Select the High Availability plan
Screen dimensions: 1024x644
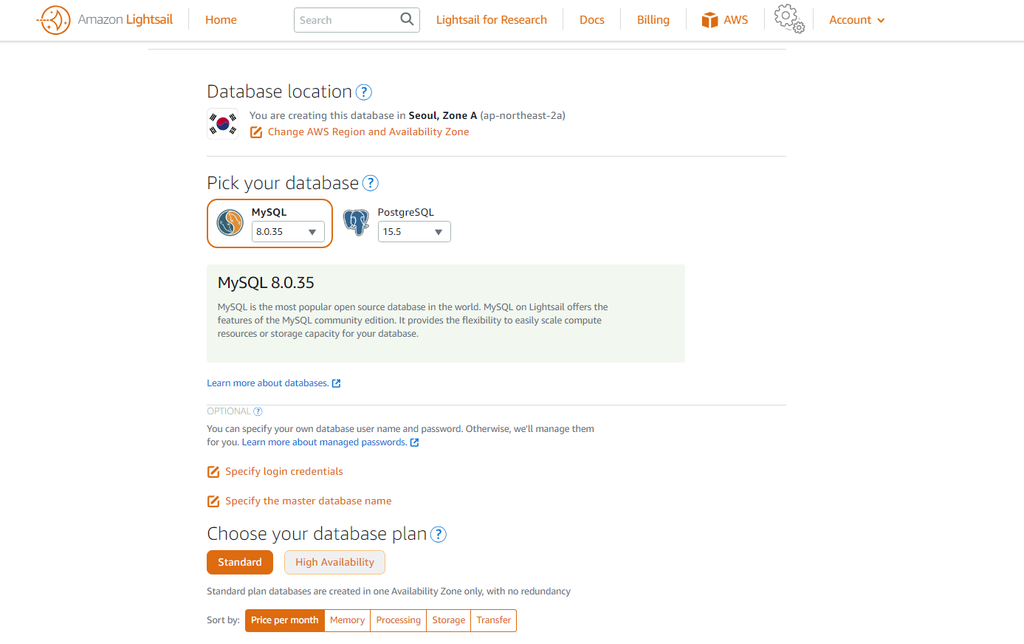[334, 562]
